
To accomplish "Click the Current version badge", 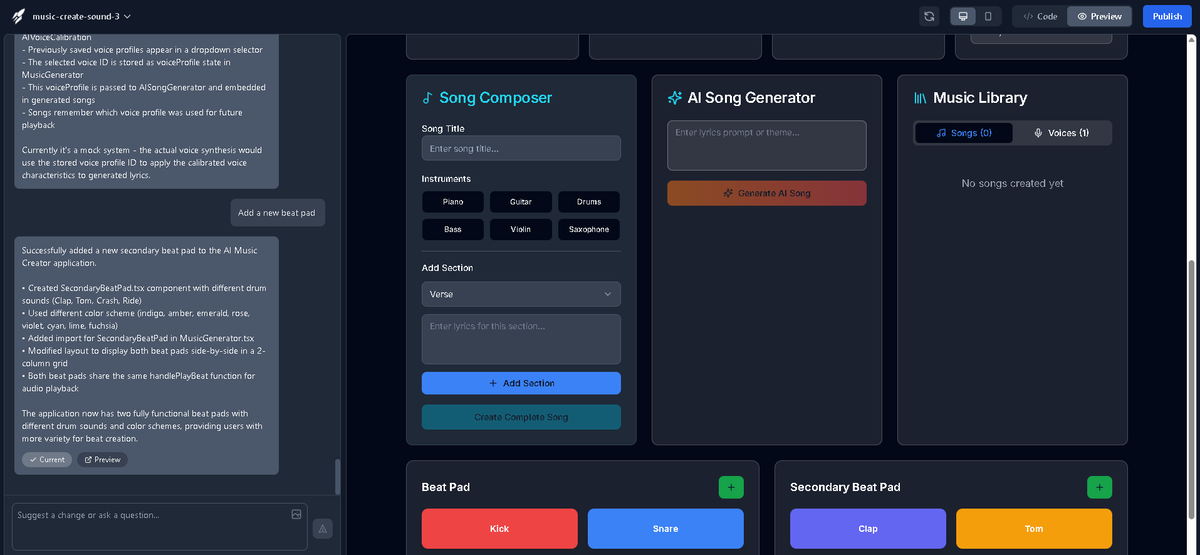I will coord(47,460).
